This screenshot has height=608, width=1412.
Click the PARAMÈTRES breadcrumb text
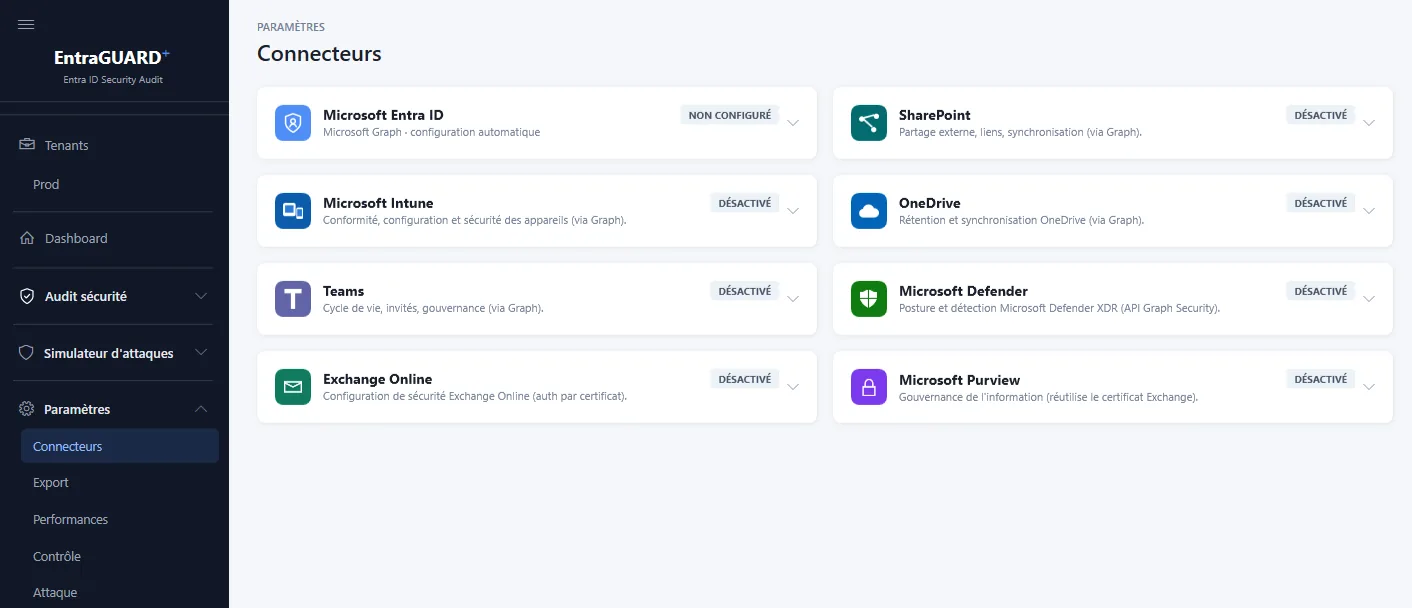(291, 27)
